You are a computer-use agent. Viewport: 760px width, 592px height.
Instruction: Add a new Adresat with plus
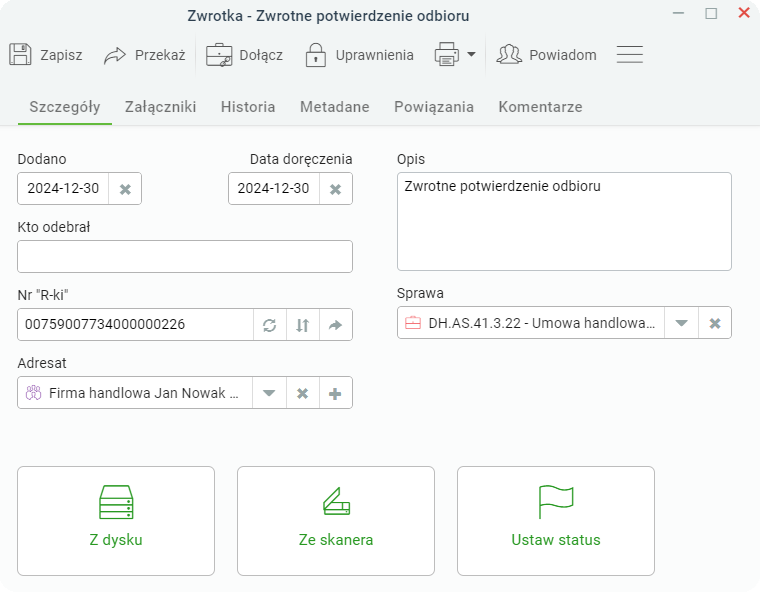point(335,393)
